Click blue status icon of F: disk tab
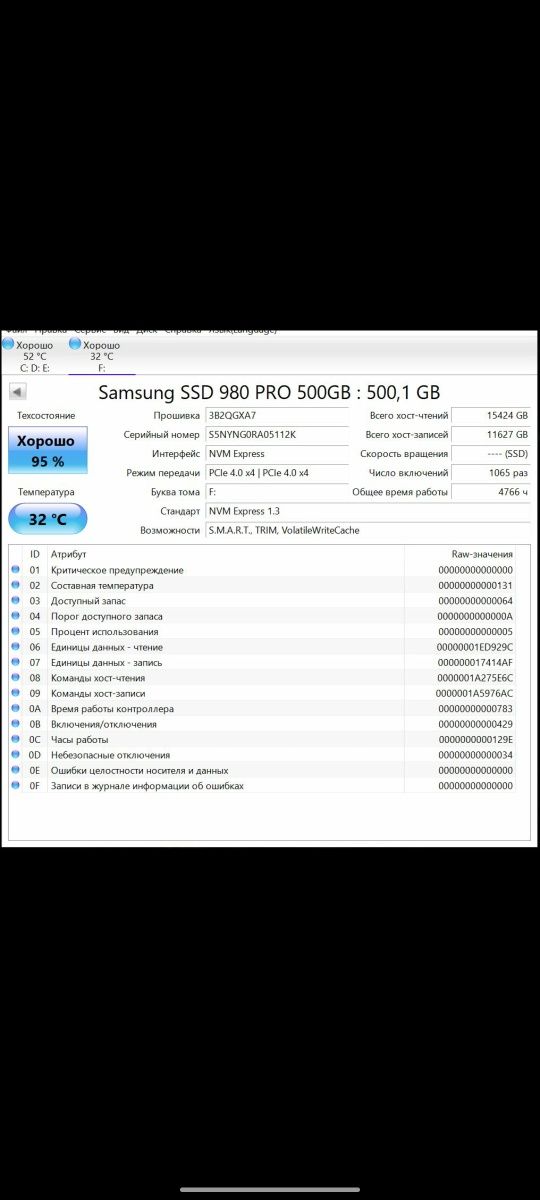The image size is (540, 1200). pyautogui.click(x=75, y=344)
